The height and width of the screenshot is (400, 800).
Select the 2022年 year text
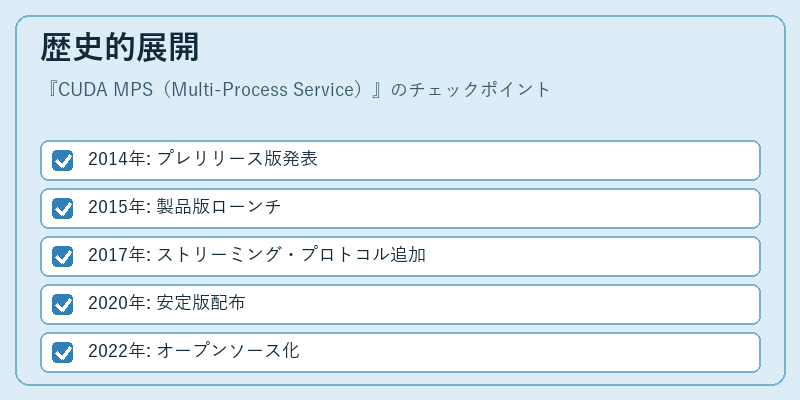click(117, 351)
